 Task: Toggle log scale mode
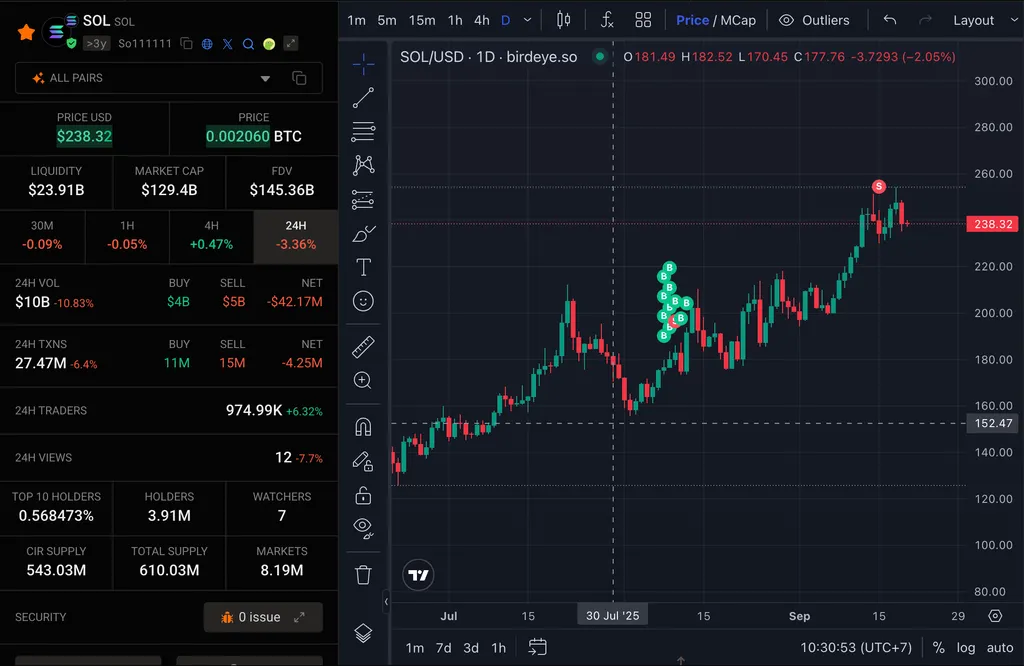click(966, 648)
